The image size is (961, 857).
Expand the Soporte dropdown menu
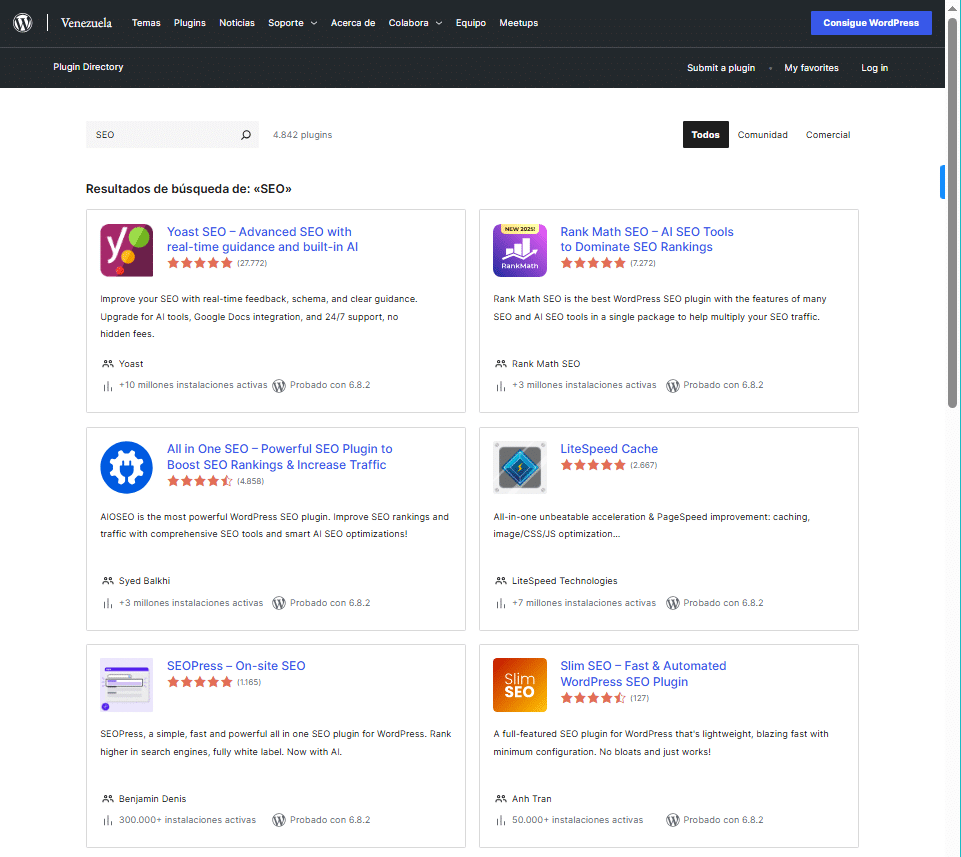click(292, 23)
